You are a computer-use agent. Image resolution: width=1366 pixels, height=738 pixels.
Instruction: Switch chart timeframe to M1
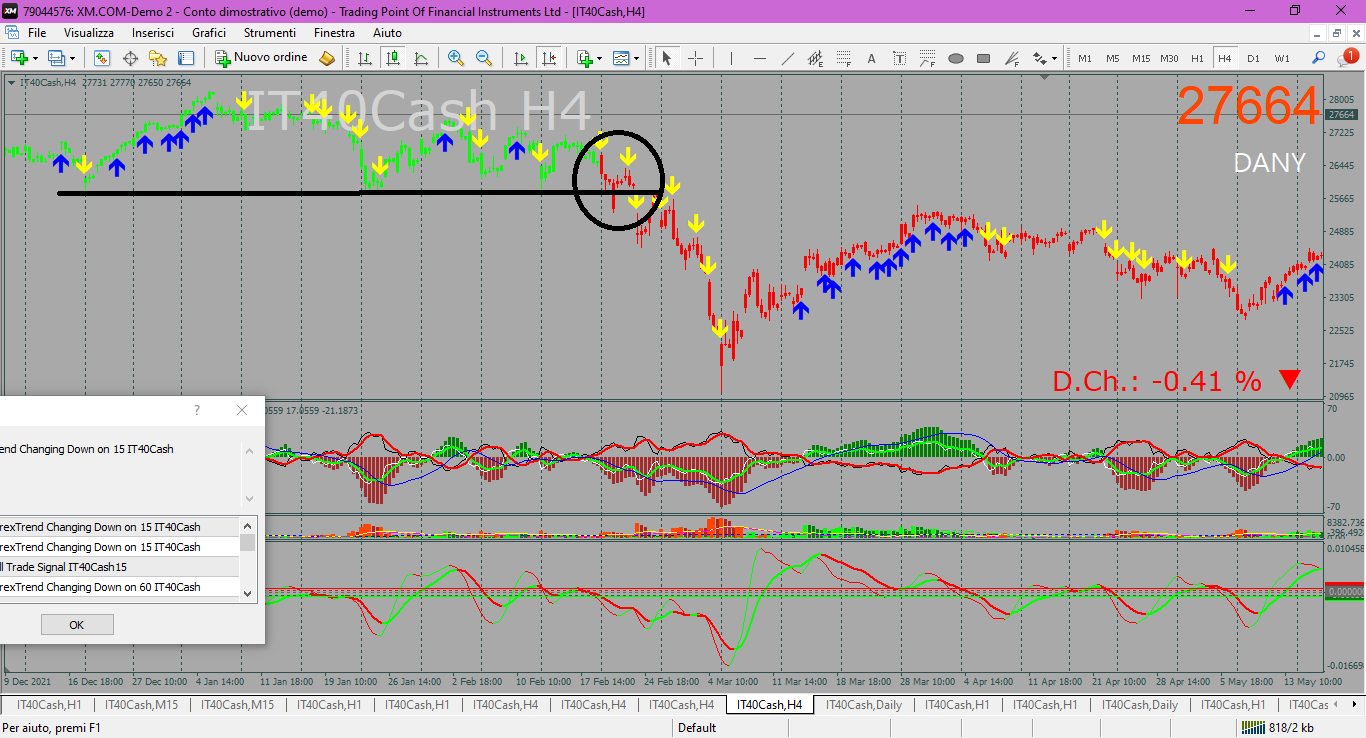click(x=1085, y=58)
